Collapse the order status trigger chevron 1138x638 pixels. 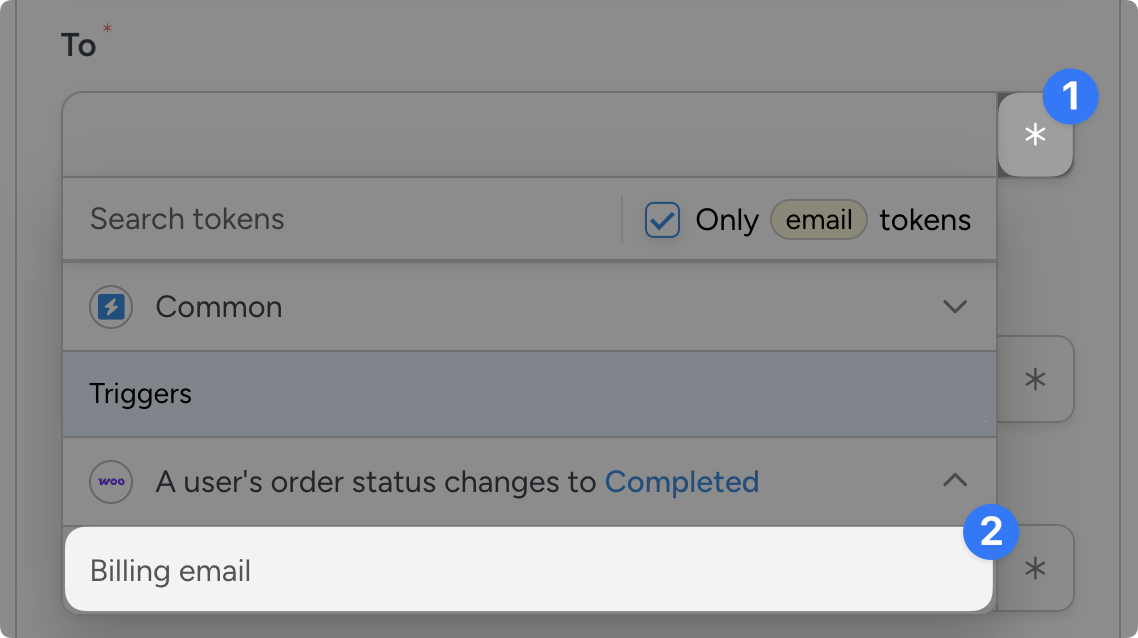point(955,481)
